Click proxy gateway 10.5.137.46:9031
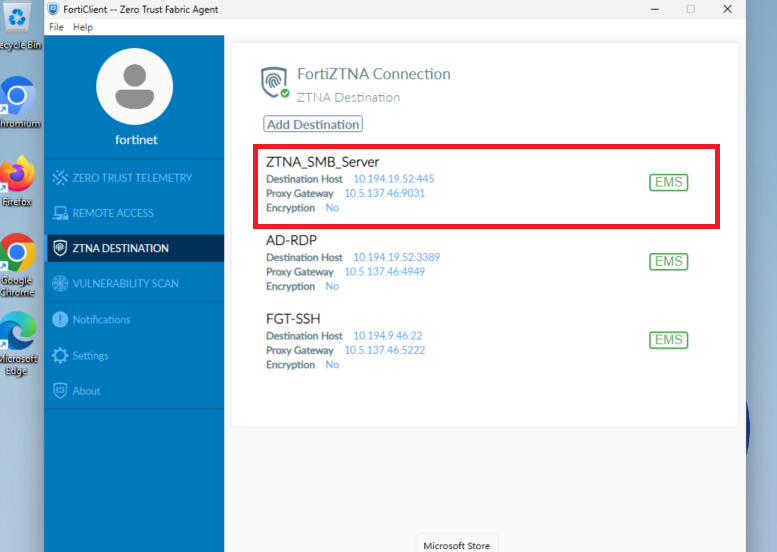 (385, 193)
